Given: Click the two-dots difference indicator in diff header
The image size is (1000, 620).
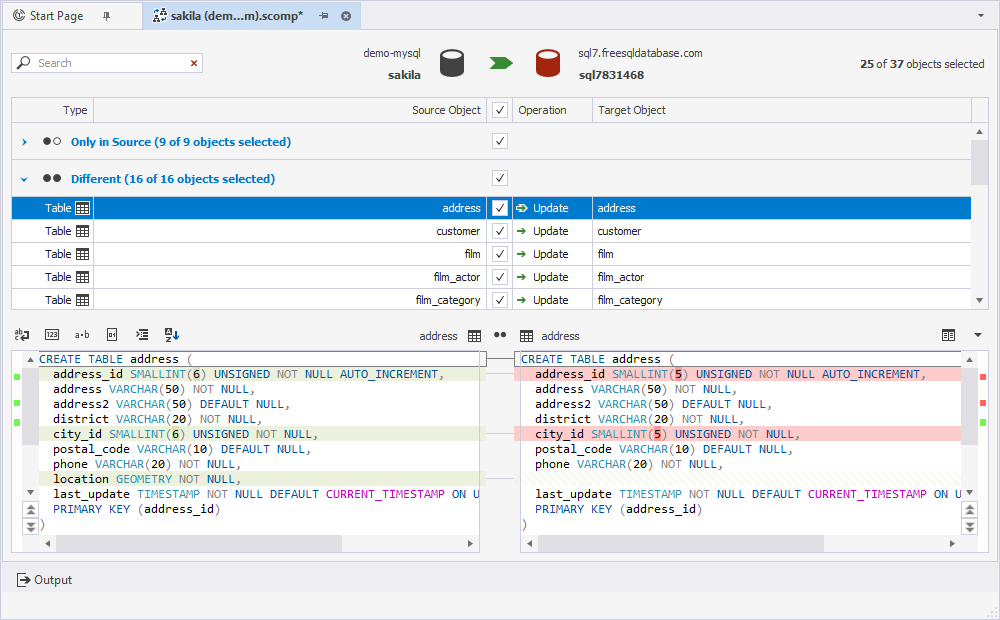Looking at the screenshot, I should coord(500,335).
